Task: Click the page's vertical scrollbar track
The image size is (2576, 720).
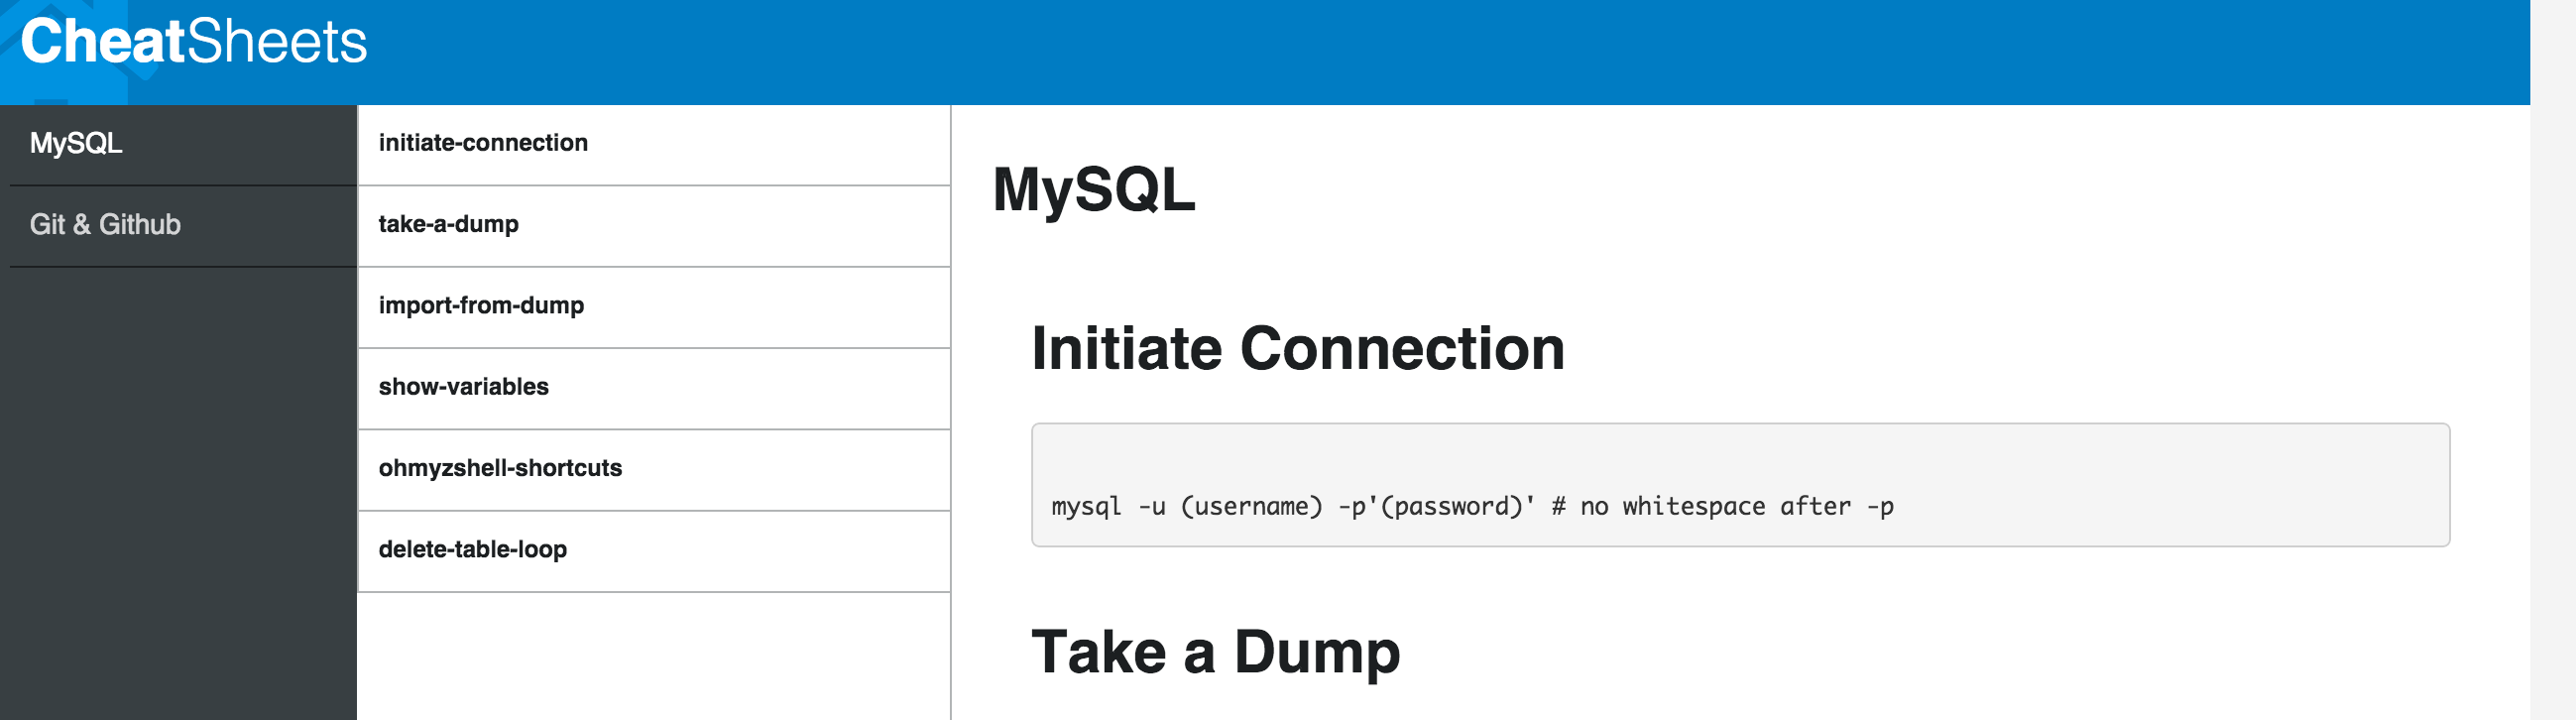Action: pos(2553,360)
